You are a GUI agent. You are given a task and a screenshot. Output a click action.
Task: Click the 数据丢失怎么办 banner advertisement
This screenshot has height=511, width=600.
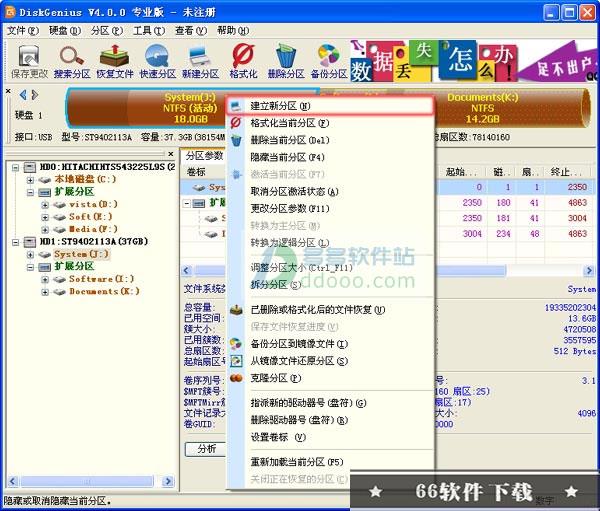(473, 61)
